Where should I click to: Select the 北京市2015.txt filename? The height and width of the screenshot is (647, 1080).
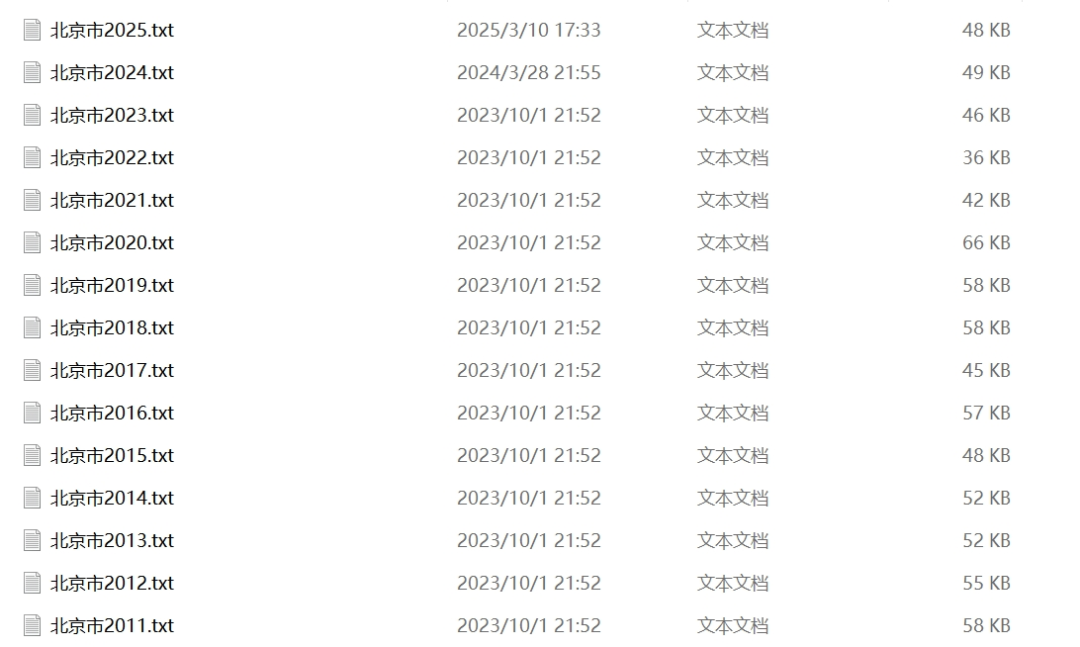[x=112, y=455]
